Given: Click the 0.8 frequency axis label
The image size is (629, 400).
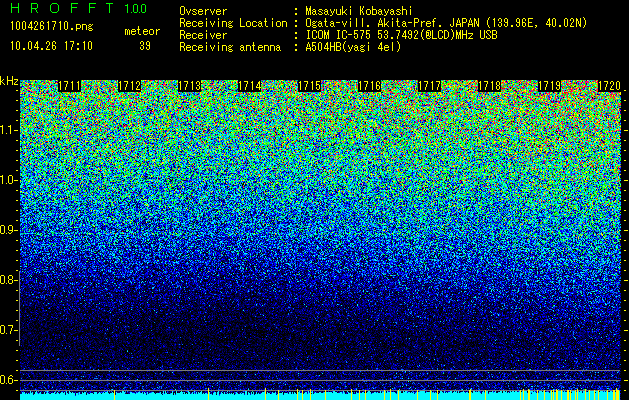Looking at the screenshot, I should coord(8,280).
